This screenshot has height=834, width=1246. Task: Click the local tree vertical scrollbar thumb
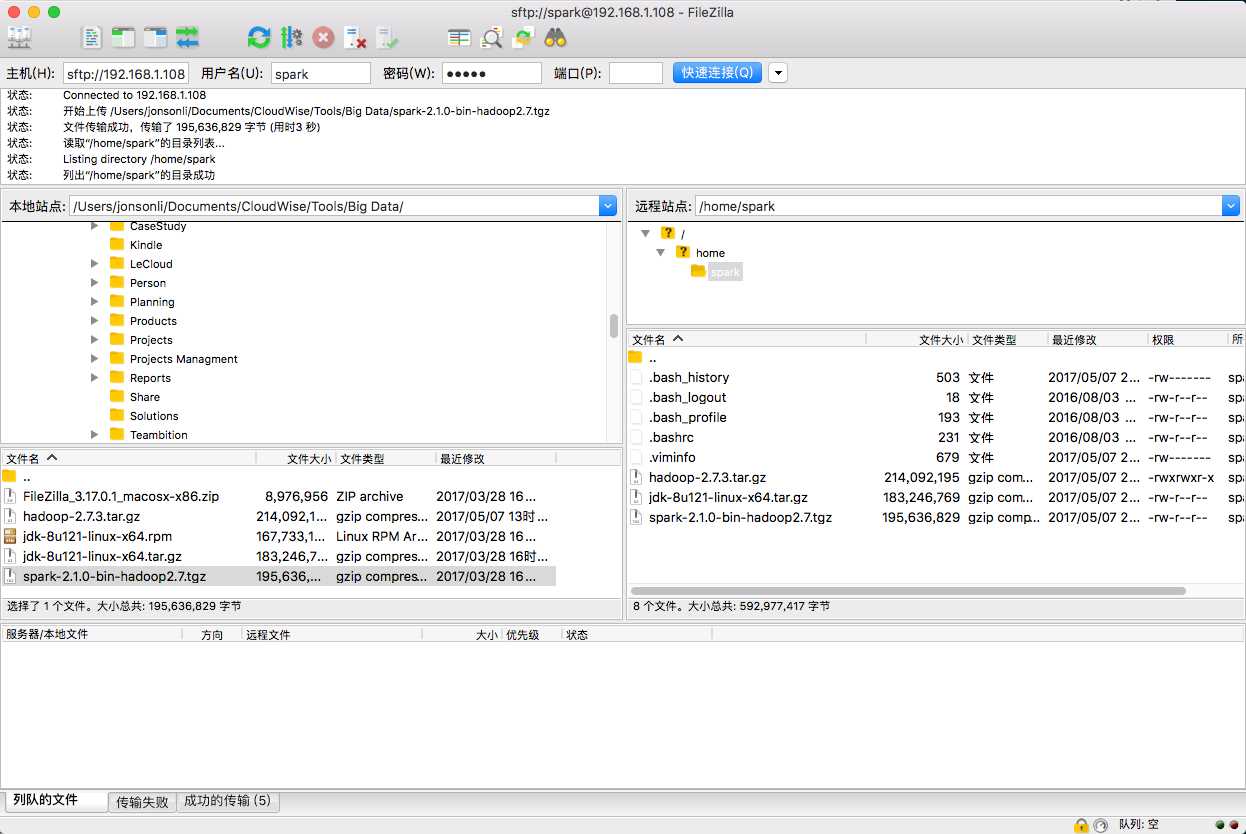613,326
